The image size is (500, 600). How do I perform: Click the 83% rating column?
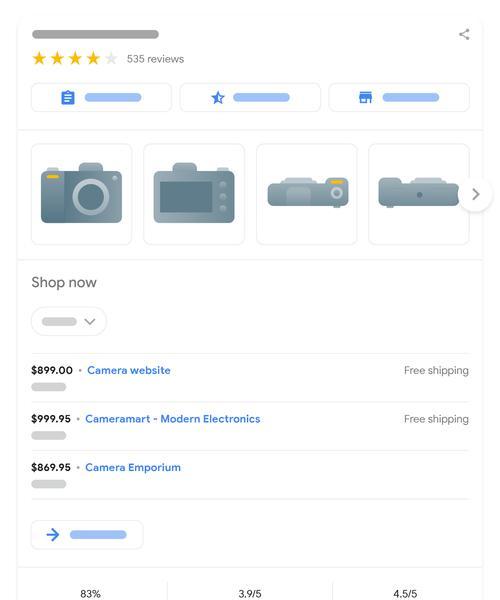(90, 593)
